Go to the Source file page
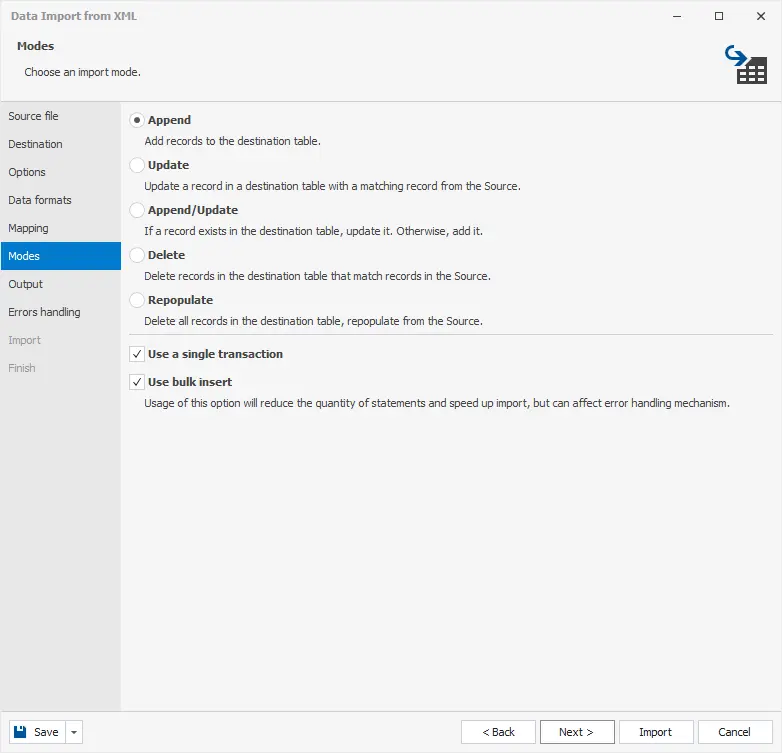 tap(34, 116)
